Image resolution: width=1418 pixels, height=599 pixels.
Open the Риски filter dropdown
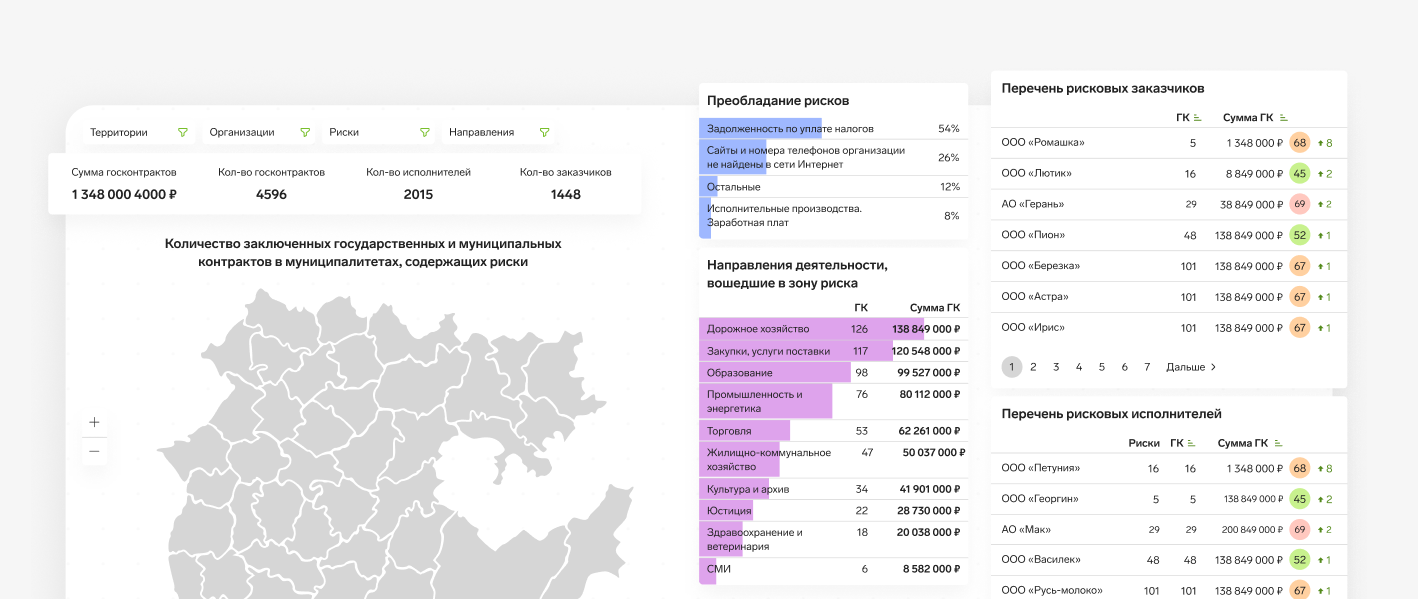pyautogui.click(x=380, y=132)
